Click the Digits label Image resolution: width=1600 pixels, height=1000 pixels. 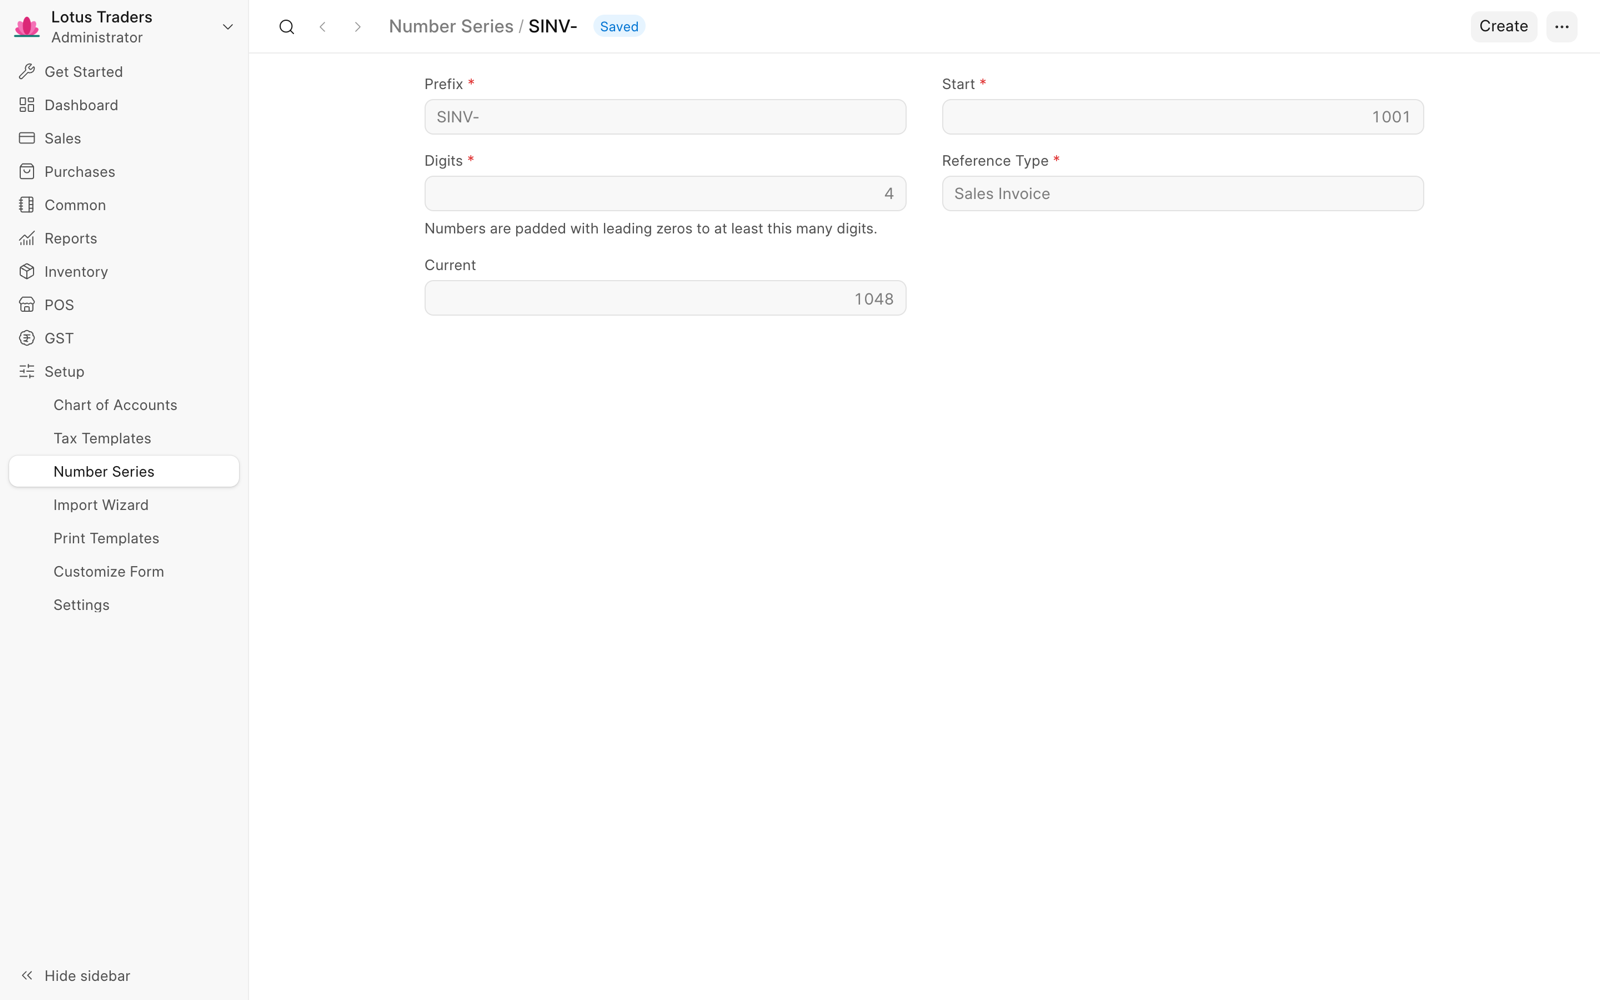coord(444,161)
